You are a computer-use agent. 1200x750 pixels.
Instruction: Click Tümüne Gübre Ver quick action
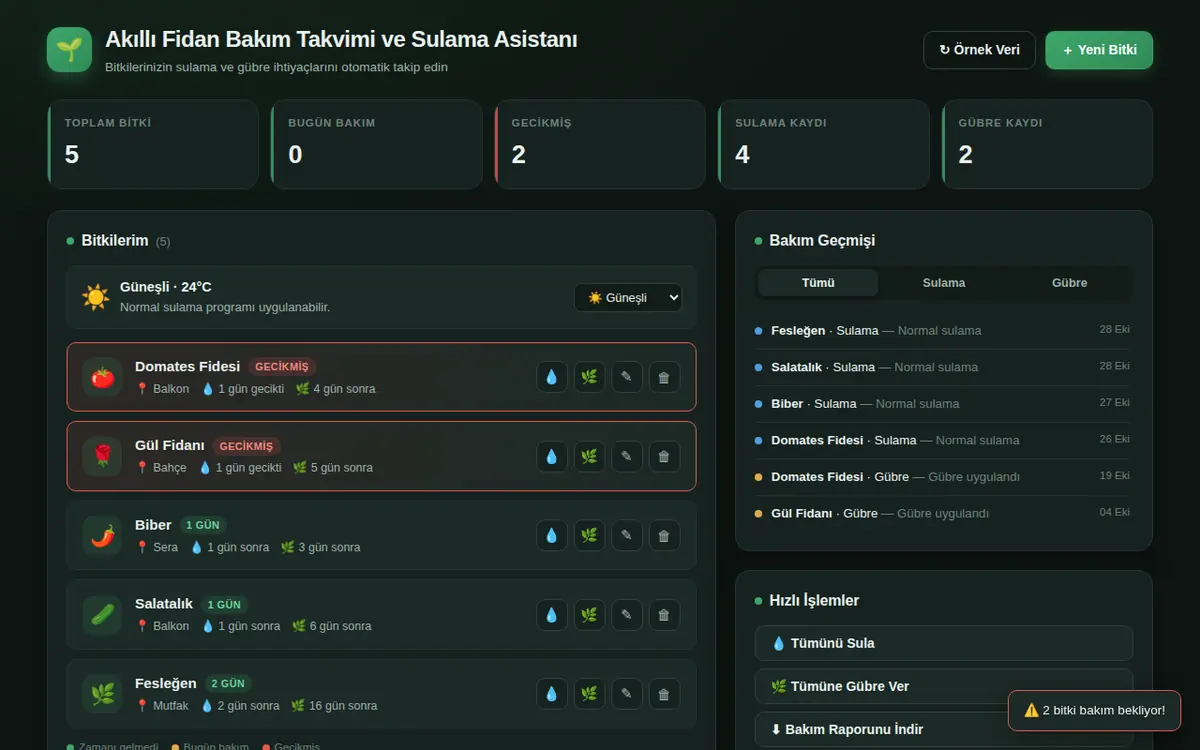(x=944, y=686)
